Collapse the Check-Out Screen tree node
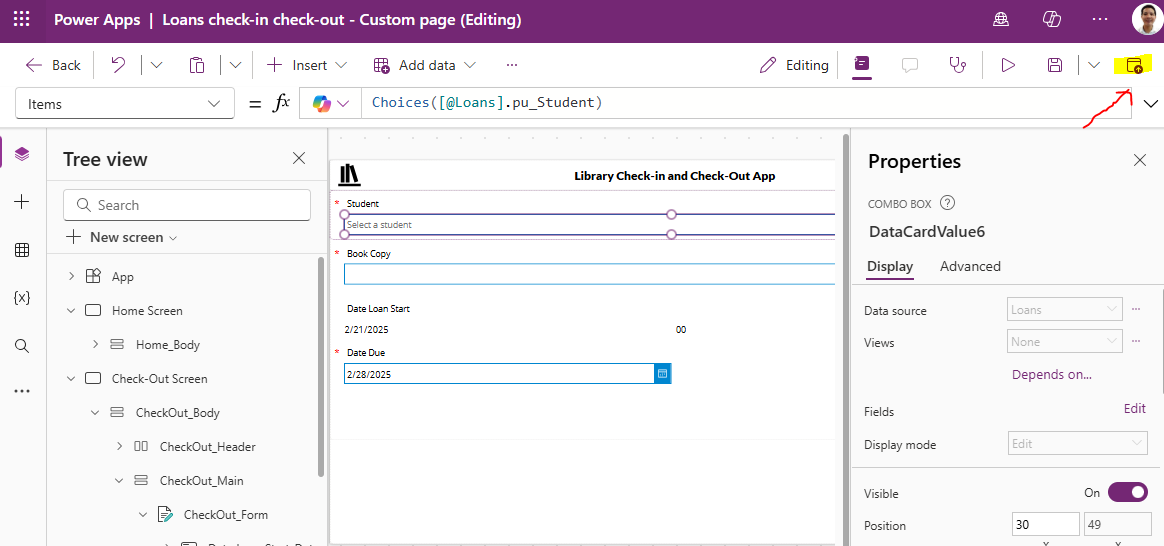 tap(71, 379)
